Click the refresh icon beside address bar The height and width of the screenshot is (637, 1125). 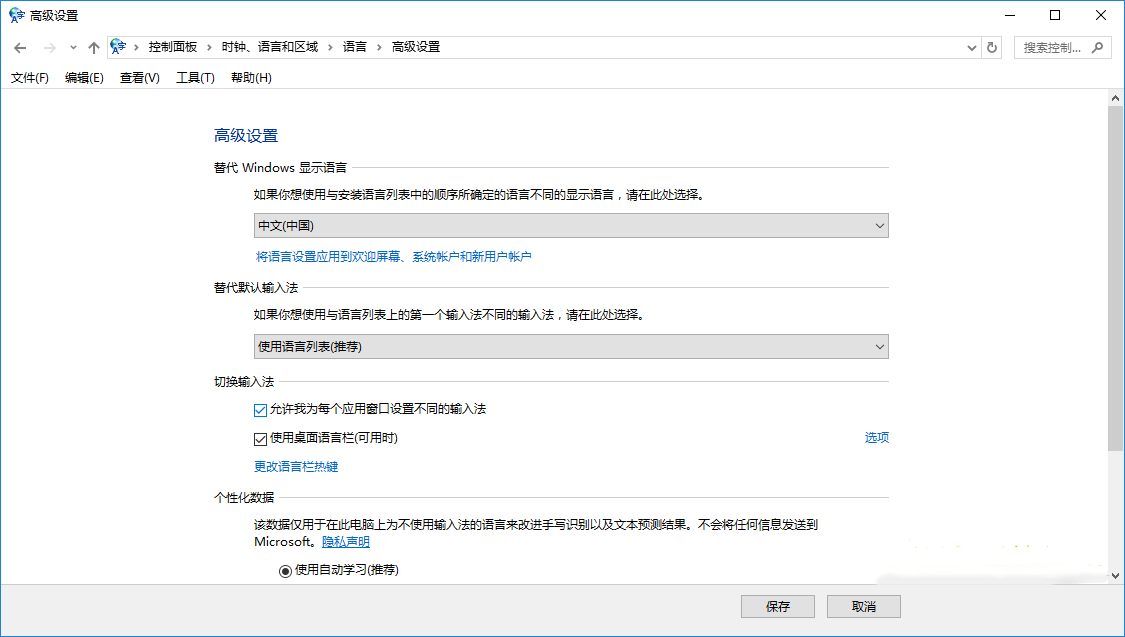pos(992,47)
